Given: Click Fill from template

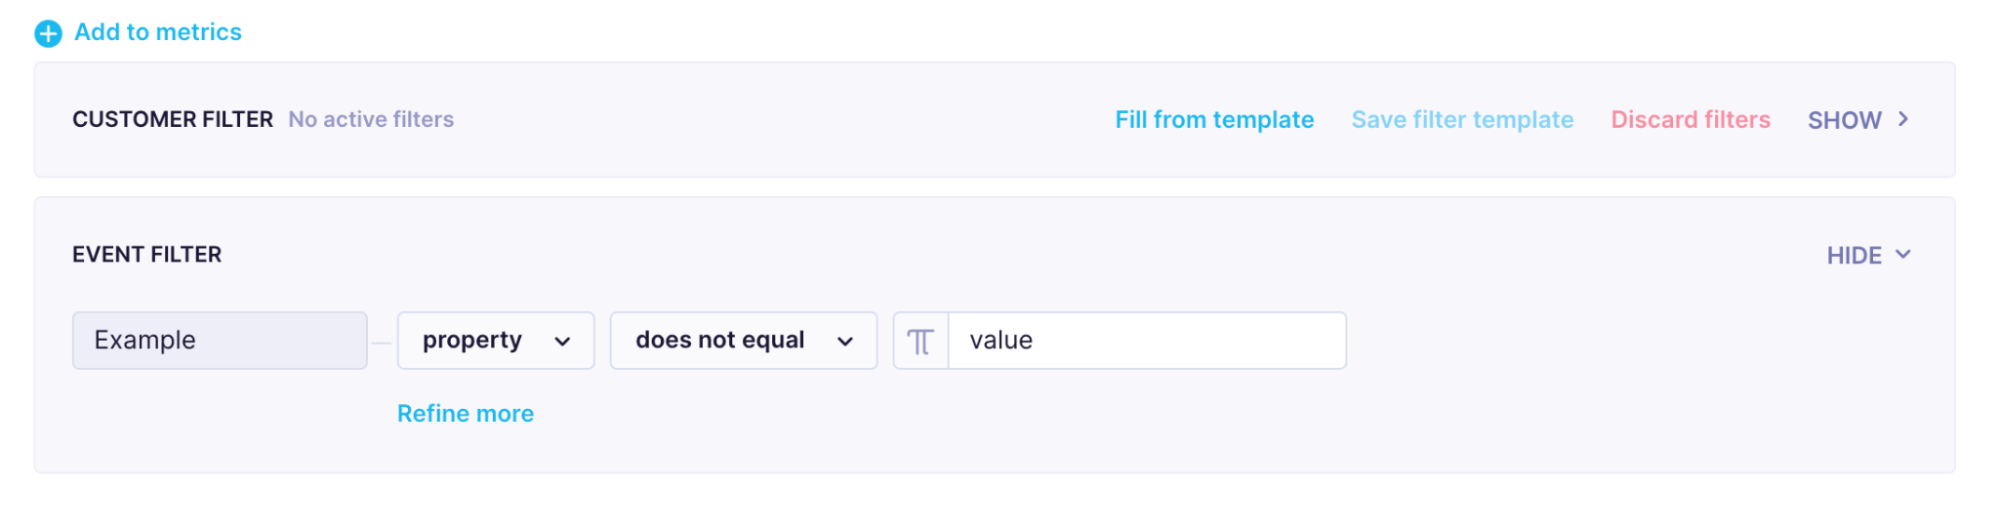Looking at the screenshot, I should 1214,120.
